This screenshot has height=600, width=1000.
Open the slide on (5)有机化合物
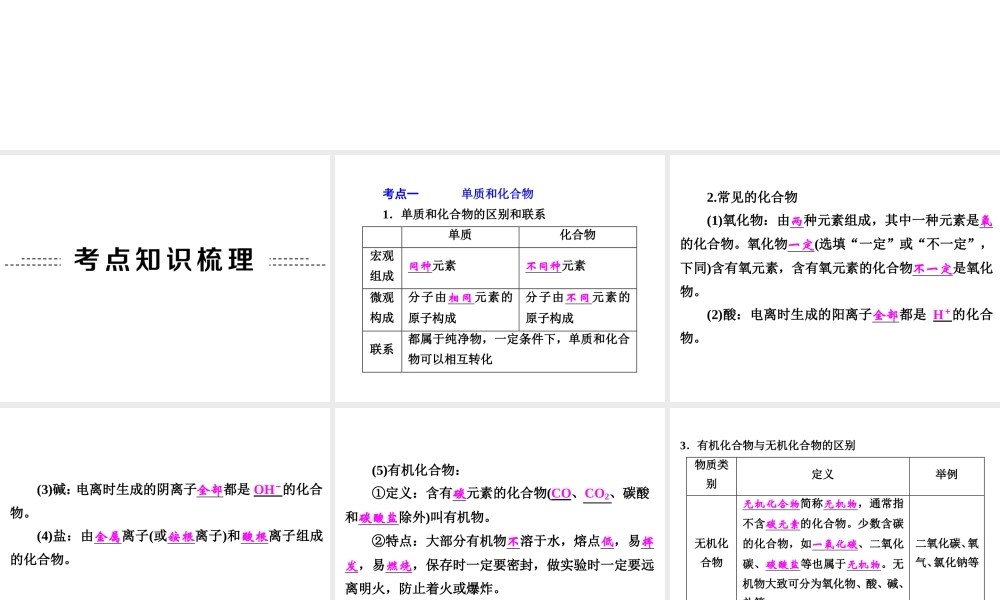click(x=499, y=504)
